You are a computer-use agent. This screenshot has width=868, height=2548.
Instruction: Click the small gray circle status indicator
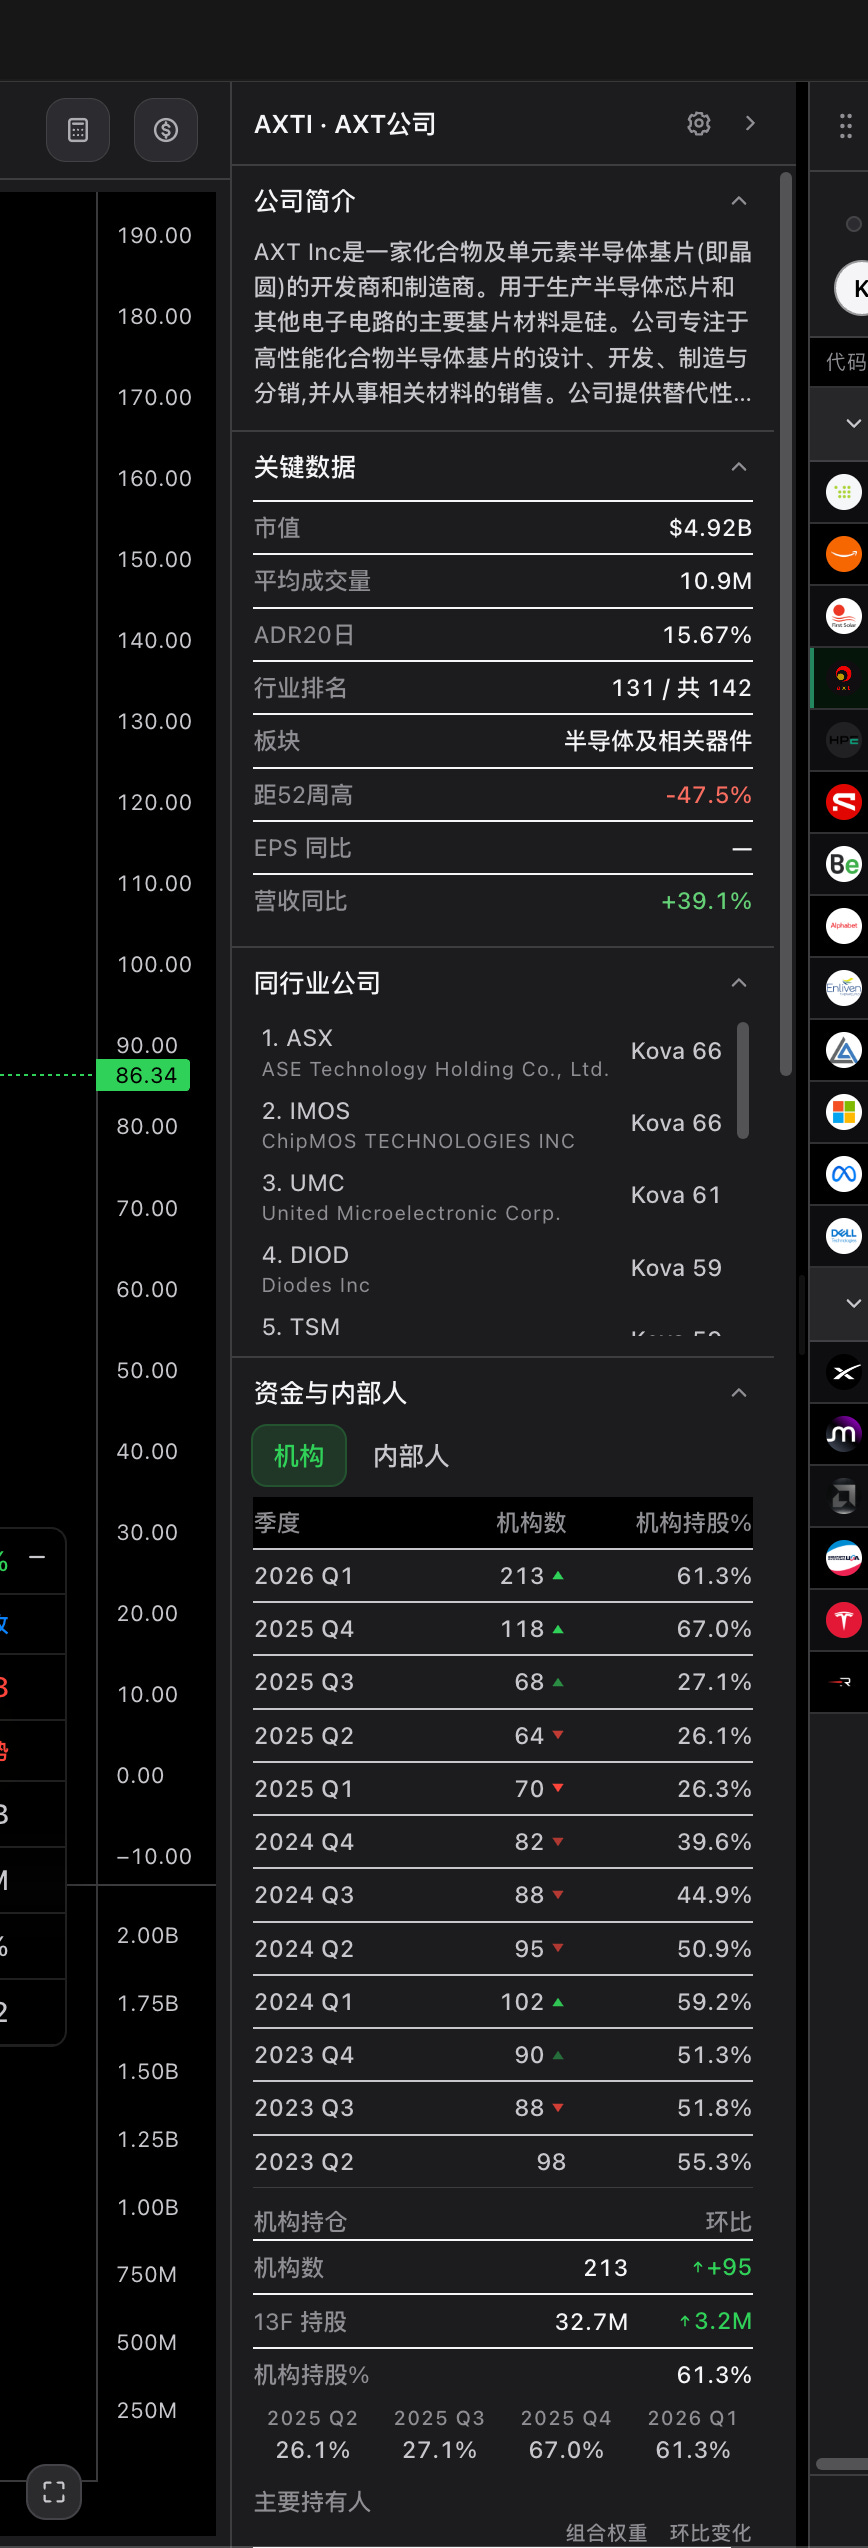(x=853, y=224)
